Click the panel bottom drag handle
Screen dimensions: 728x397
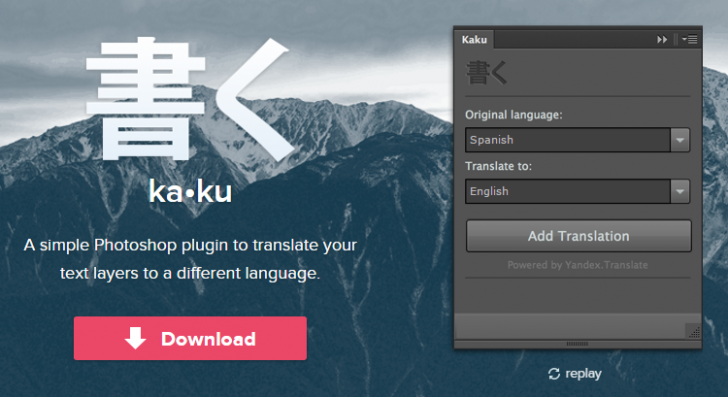pos(577,344)
